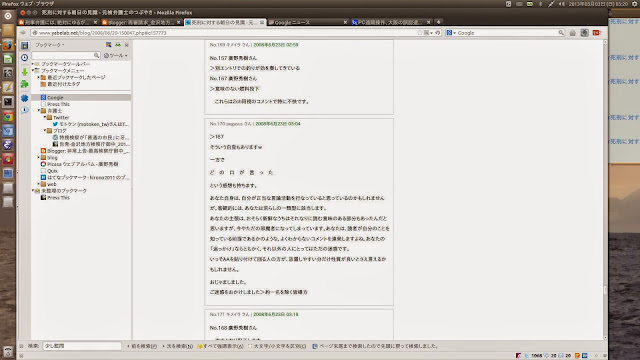Reload the current page
This screenshot has width=640, height=360.
coord(438,33)
